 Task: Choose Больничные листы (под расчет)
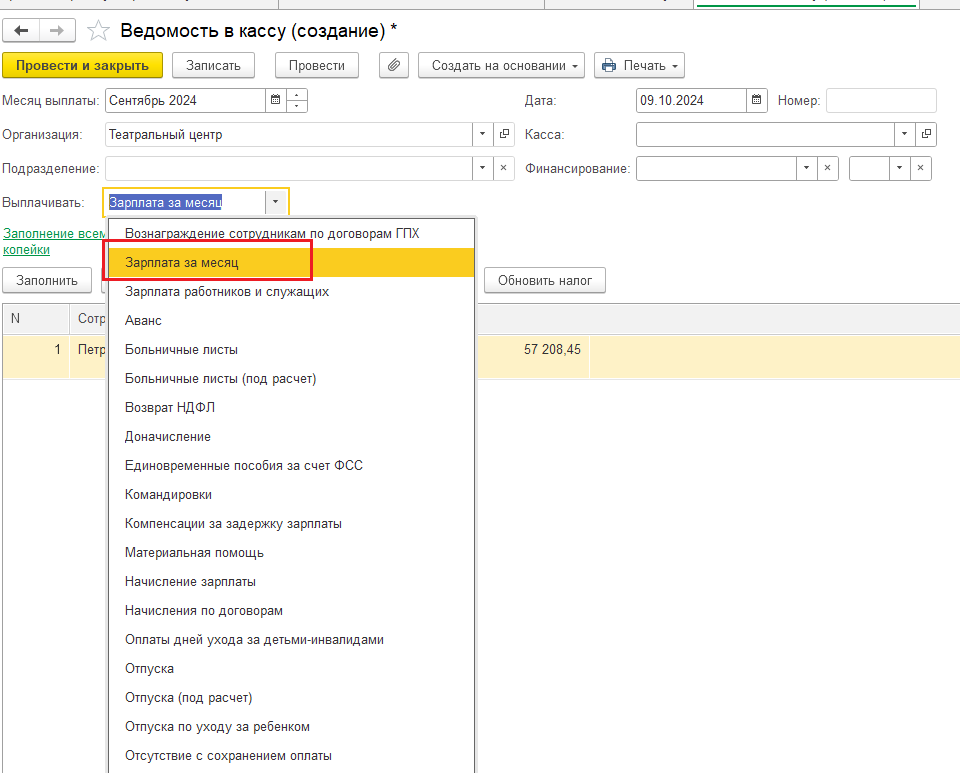point(291,378)
